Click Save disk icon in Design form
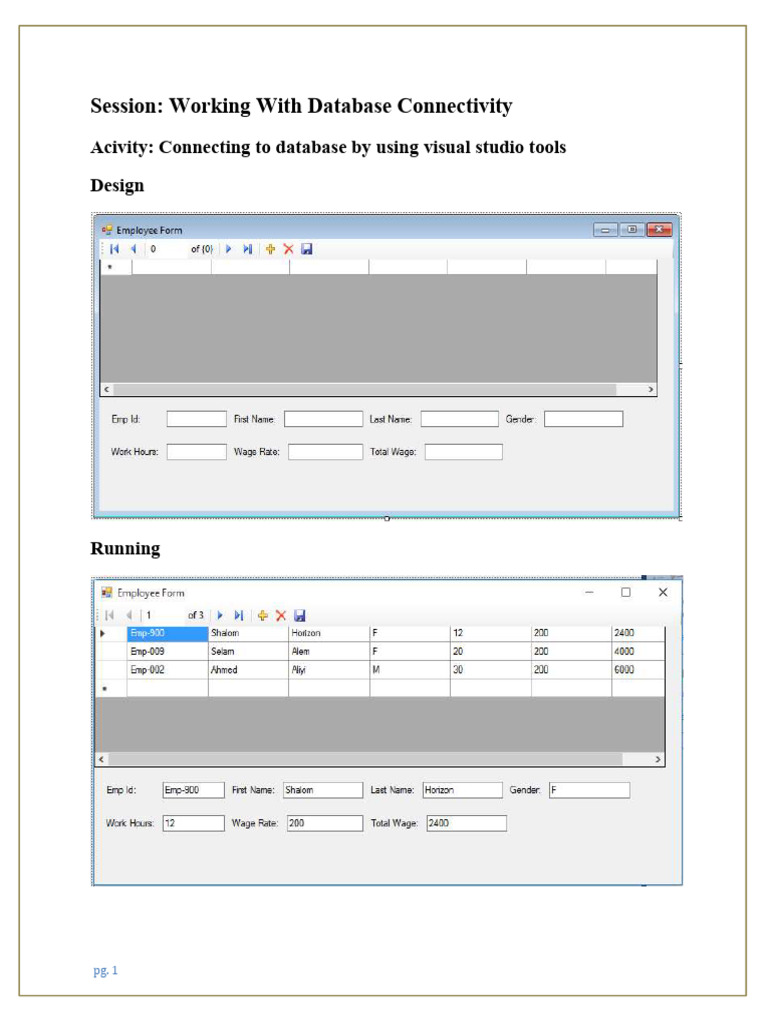This screenshot has height=1024, width=768. [x=307, y=249]
